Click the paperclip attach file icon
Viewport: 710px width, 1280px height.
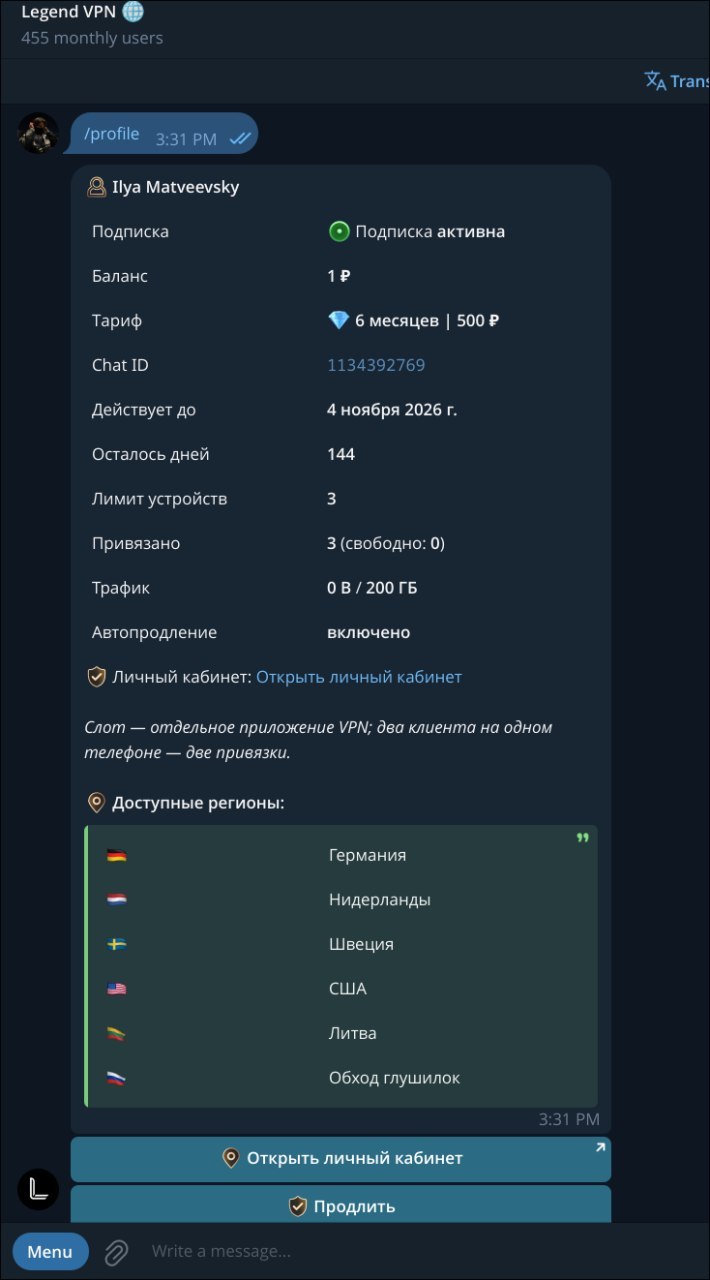coord(116,1251)
